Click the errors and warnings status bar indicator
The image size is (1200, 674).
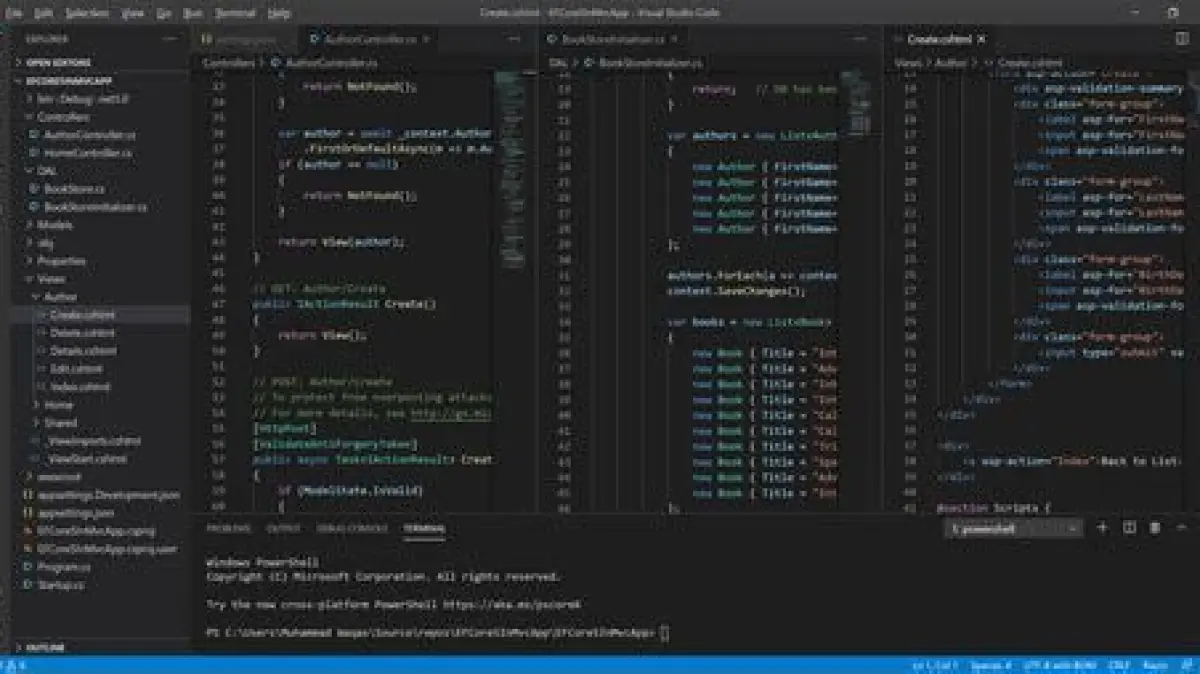(x=14, y=665)
